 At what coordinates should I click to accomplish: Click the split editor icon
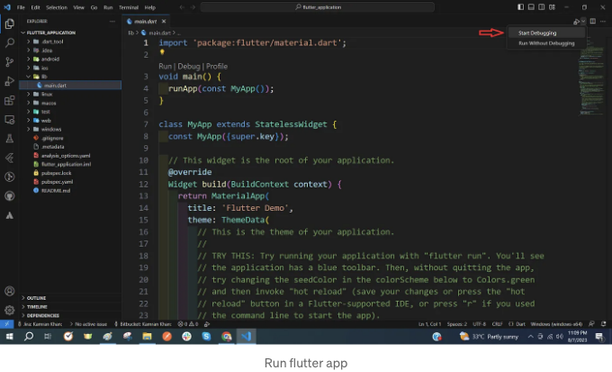coord(592,21)
